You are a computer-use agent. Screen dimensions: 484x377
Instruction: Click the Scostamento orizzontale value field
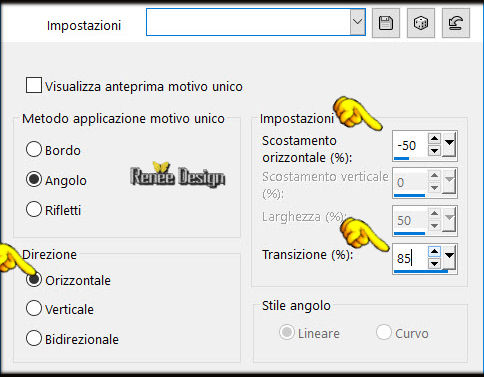(x=411, y=145)
